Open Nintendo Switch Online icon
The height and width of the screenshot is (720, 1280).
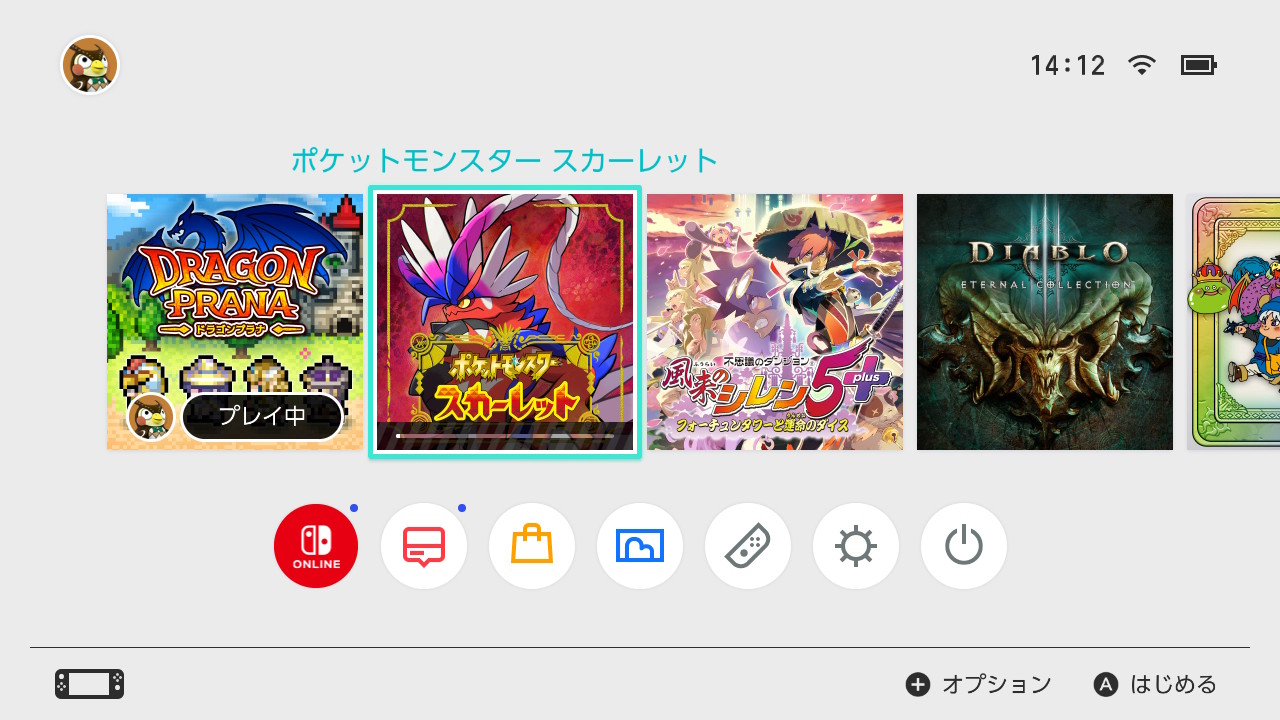[316, 546]
